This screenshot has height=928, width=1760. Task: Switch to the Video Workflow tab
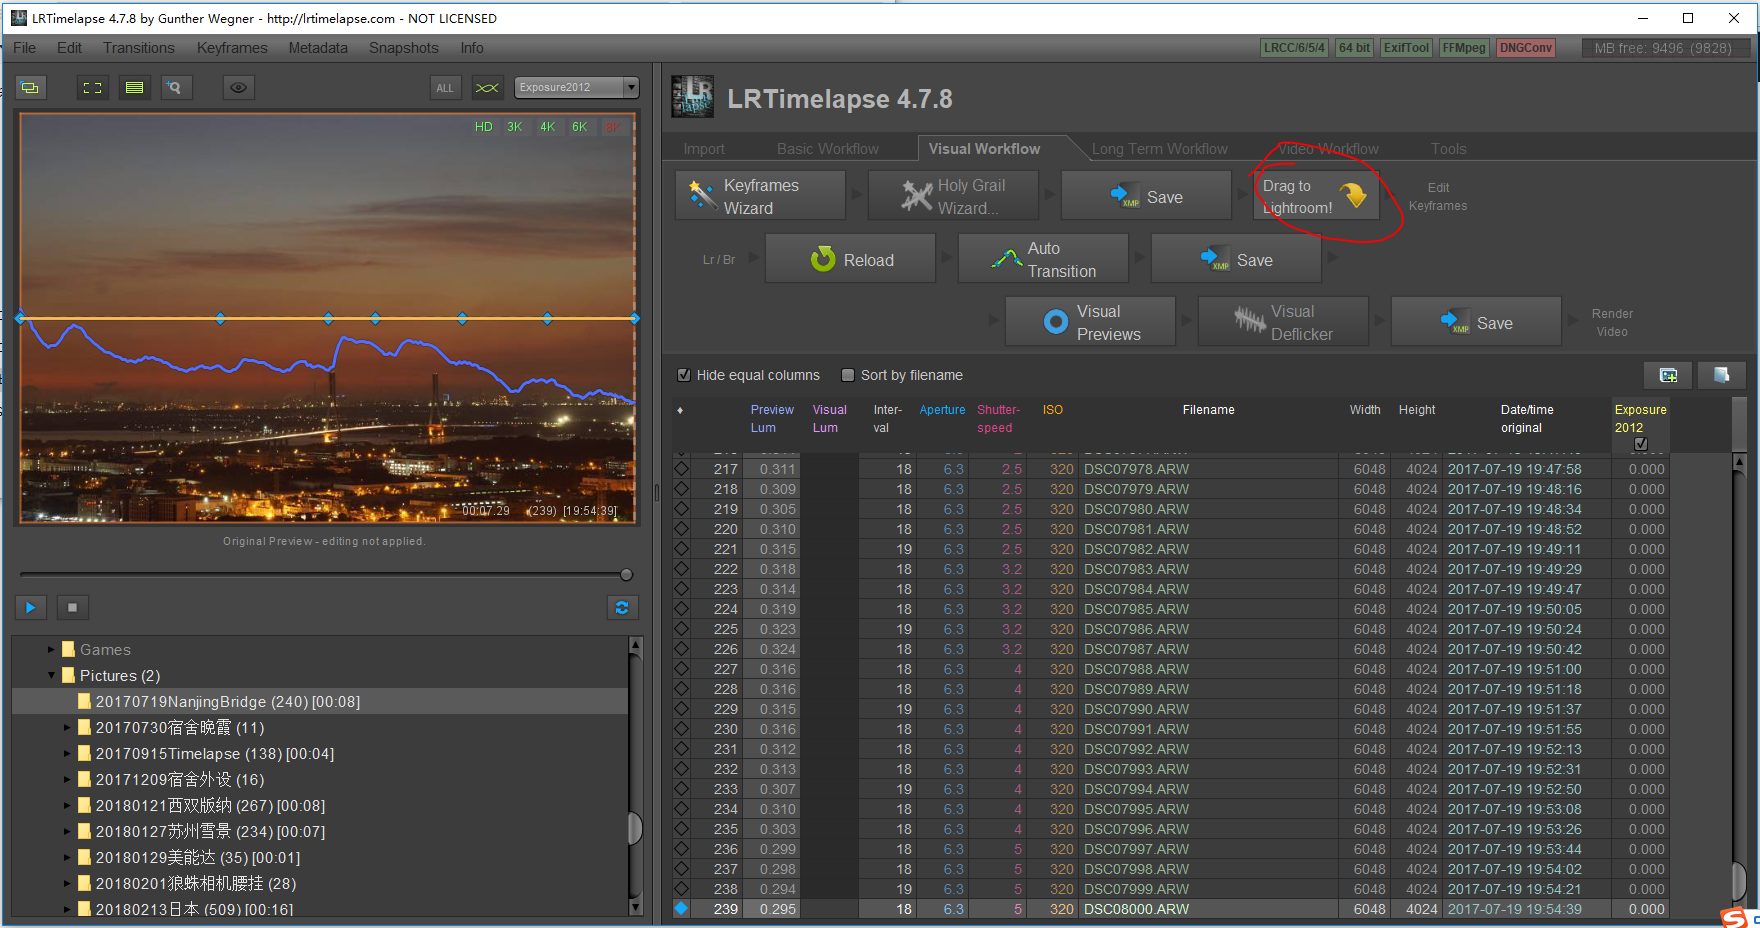(x=1328, y=149)
